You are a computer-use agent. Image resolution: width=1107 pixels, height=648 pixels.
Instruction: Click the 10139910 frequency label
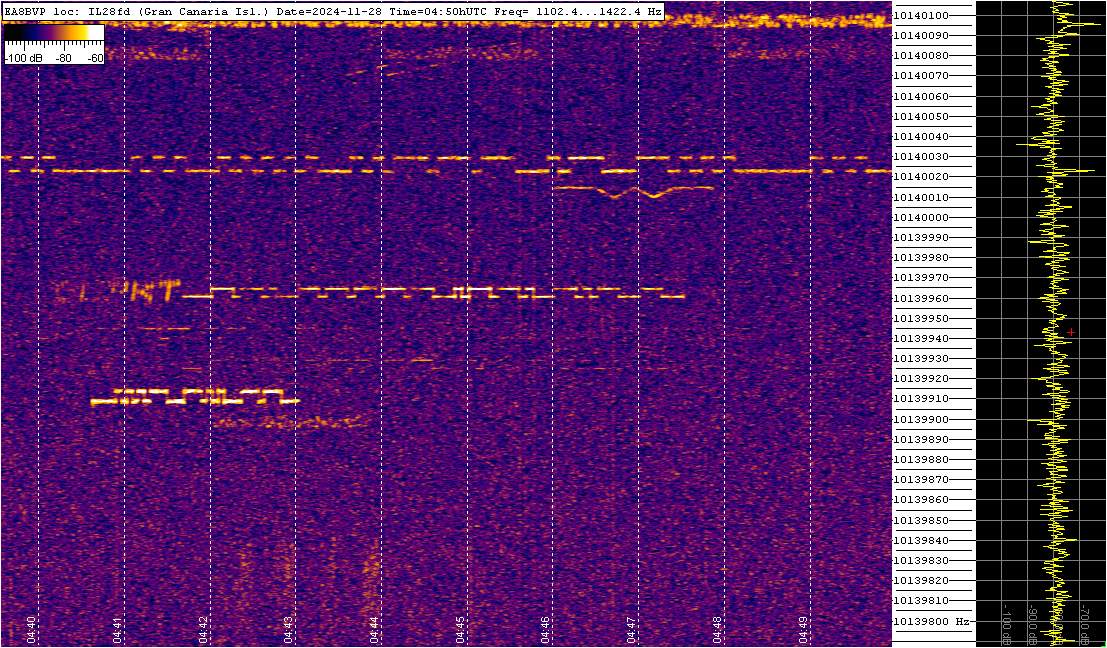[921, 399]
